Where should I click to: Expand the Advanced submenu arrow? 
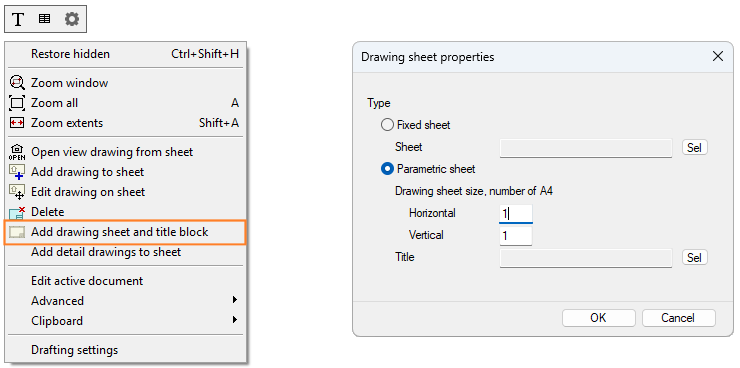235,300
